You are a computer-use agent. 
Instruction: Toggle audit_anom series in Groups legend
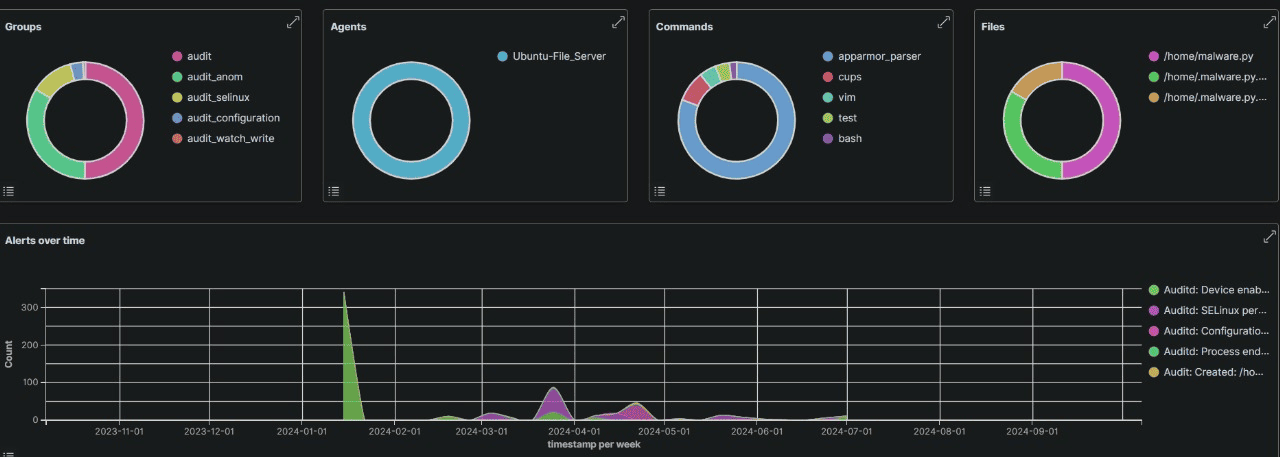point(214,77)
